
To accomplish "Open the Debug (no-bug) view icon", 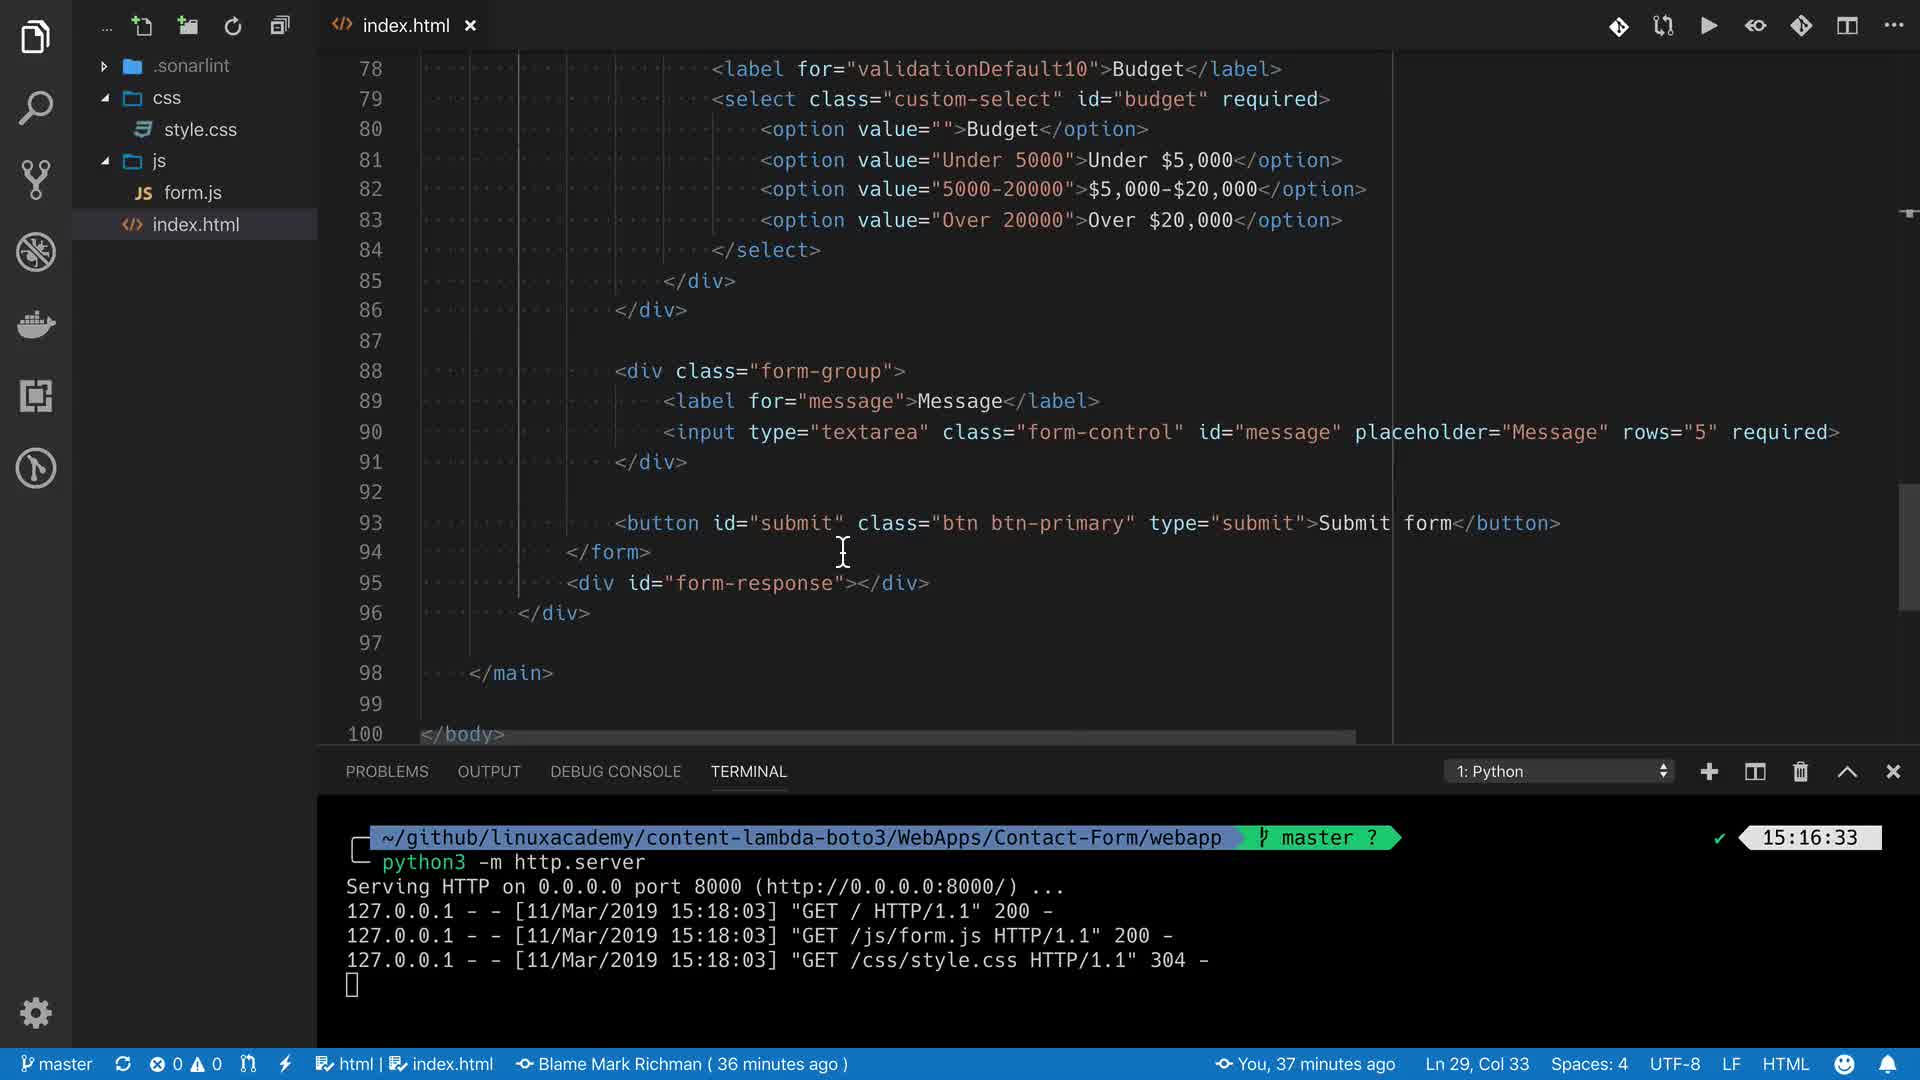I will (x=36, y=252).
